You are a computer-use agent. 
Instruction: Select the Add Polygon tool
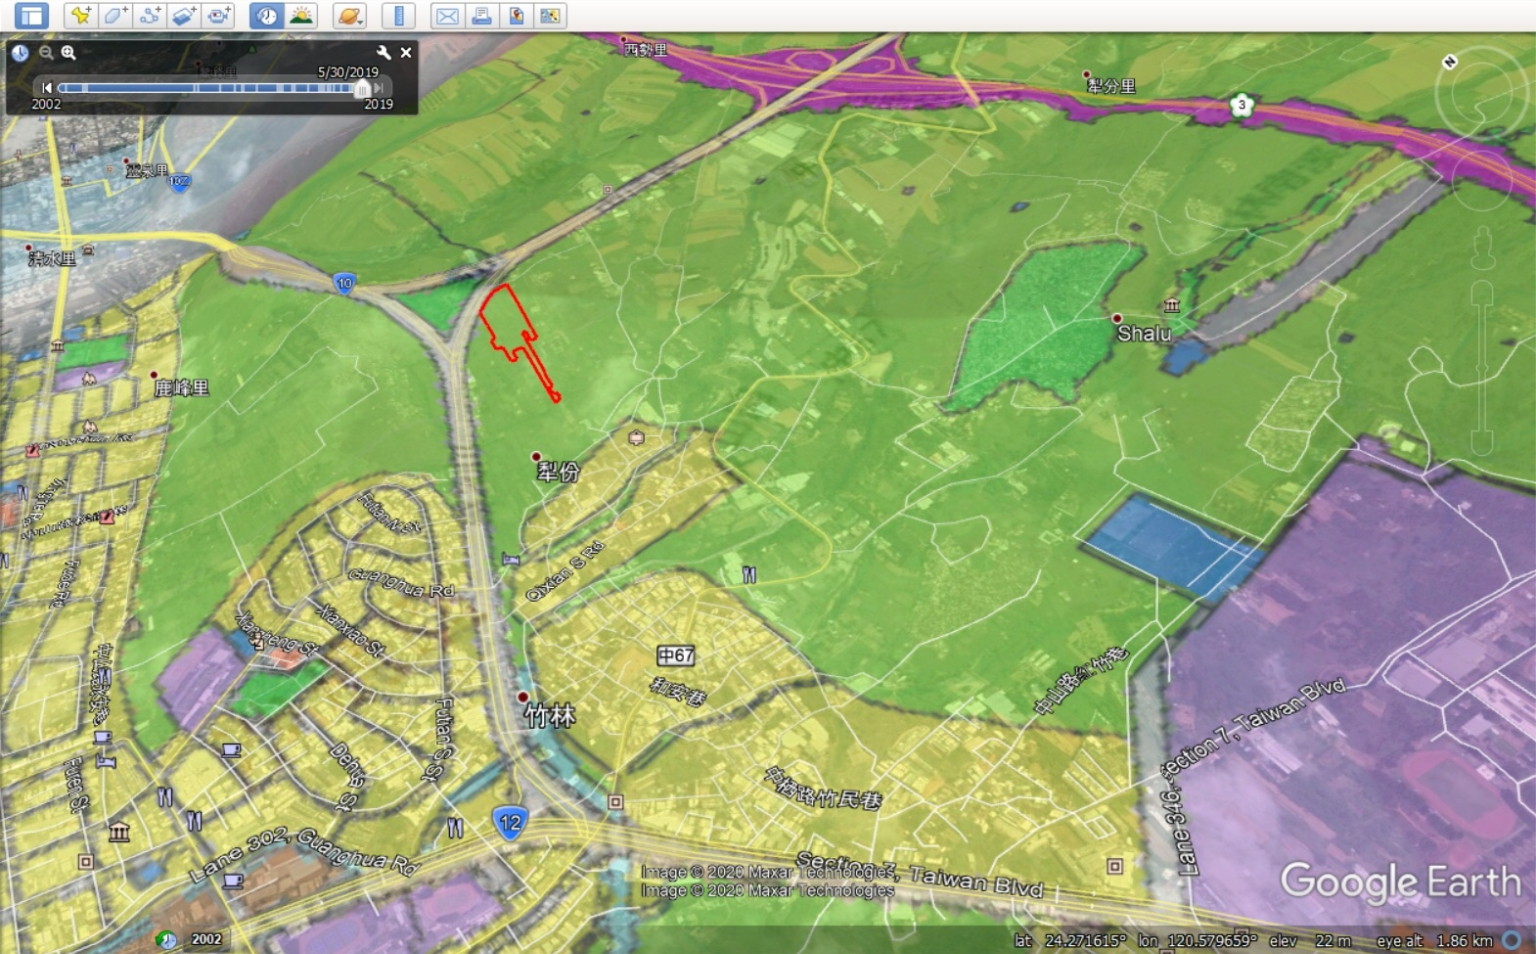click(115, 15)
